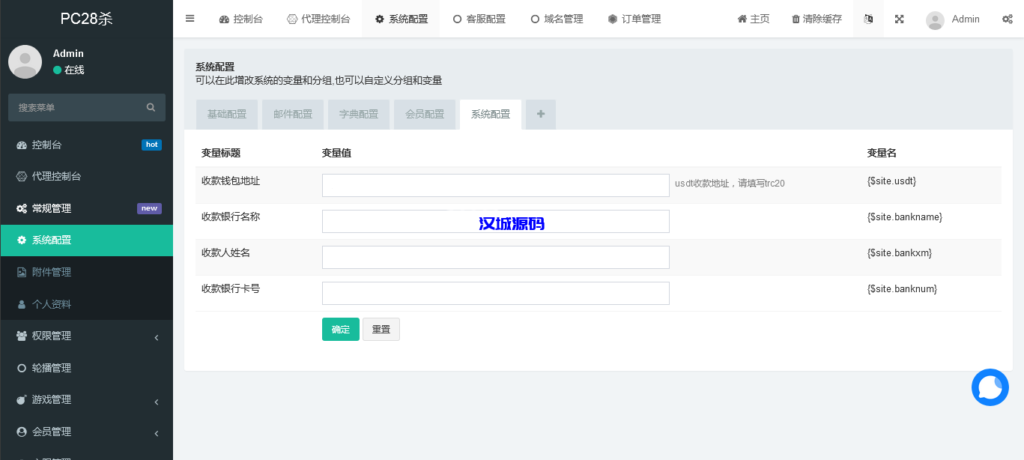Select 系统配置 in the sidebar

tap(86, 240)
